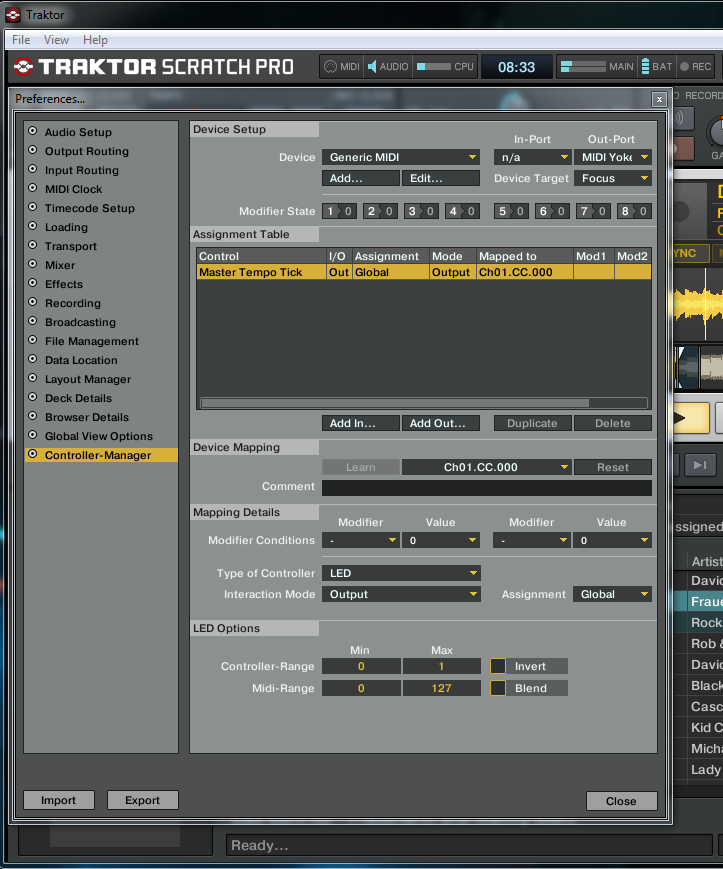This screenshot has height=869, width=723.
Task: Click the Comment input field
Action: coord(486,487)
